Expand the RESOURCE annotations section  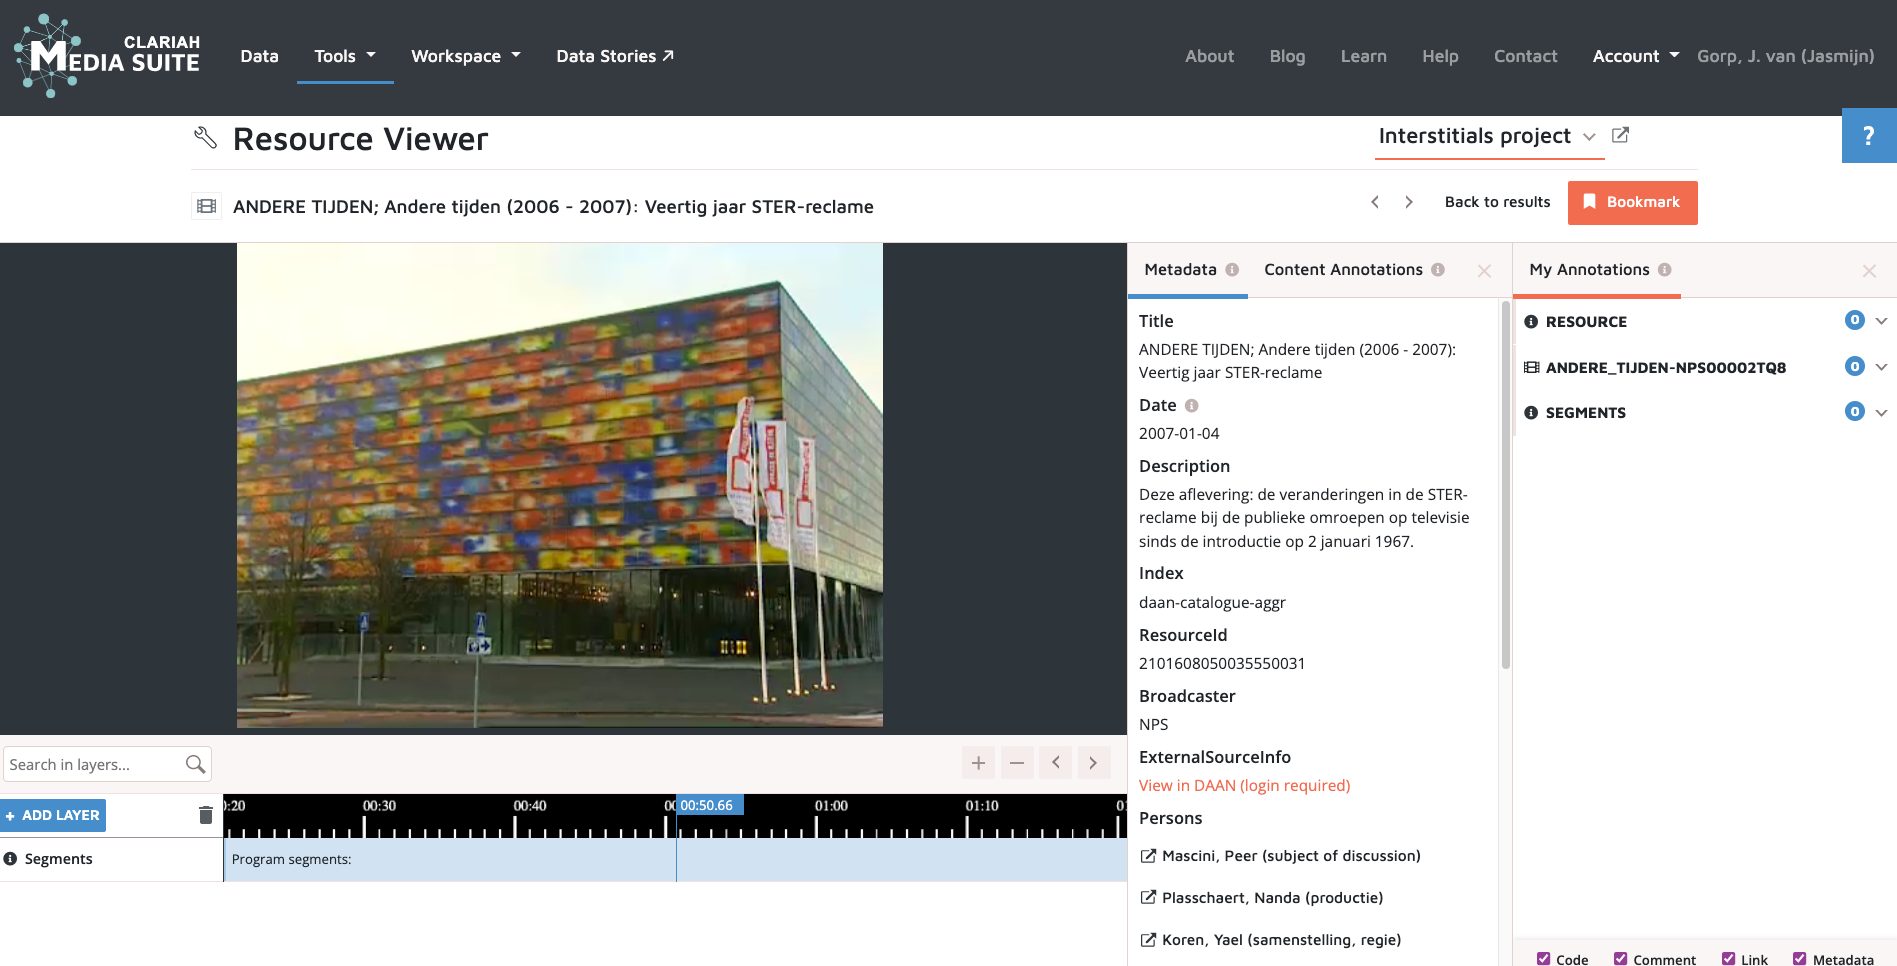1881,321
